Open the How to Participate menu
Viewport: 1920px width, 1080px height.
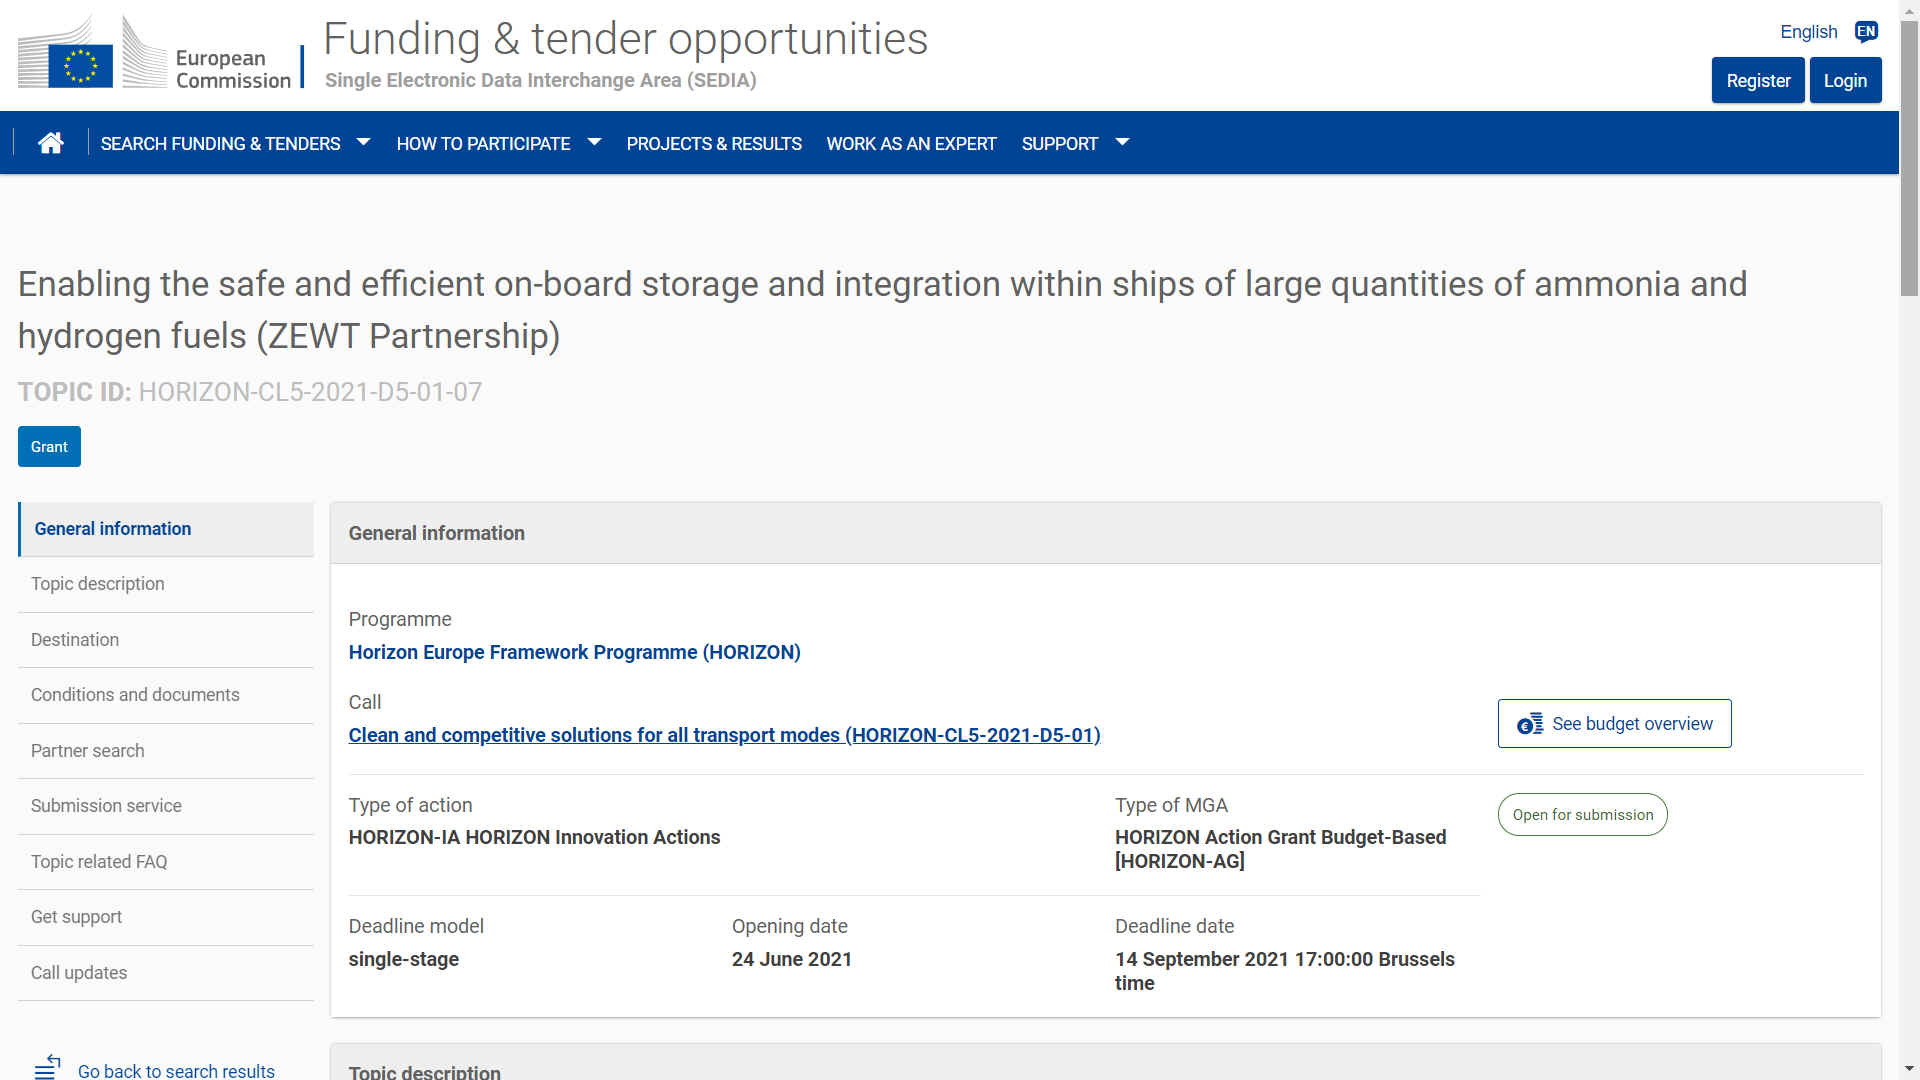483,143
